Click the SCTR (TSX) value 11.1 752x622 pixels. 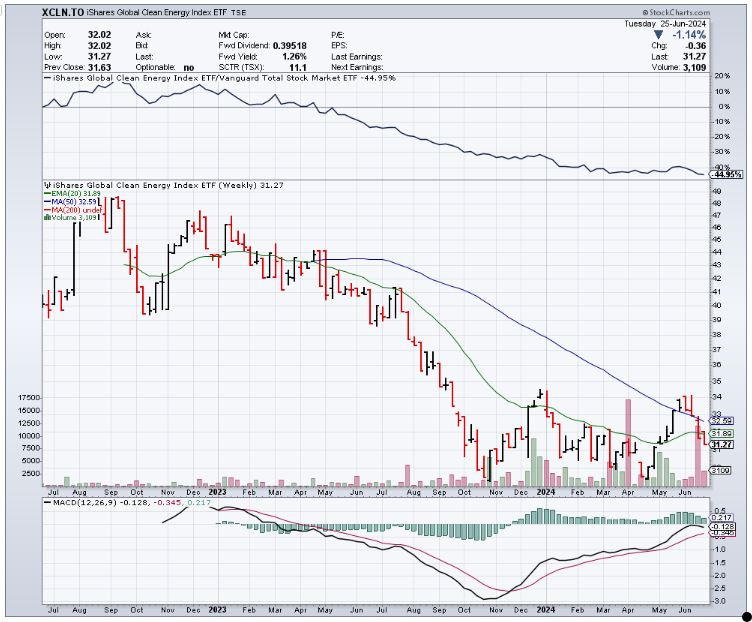click(x=298, y=68)
